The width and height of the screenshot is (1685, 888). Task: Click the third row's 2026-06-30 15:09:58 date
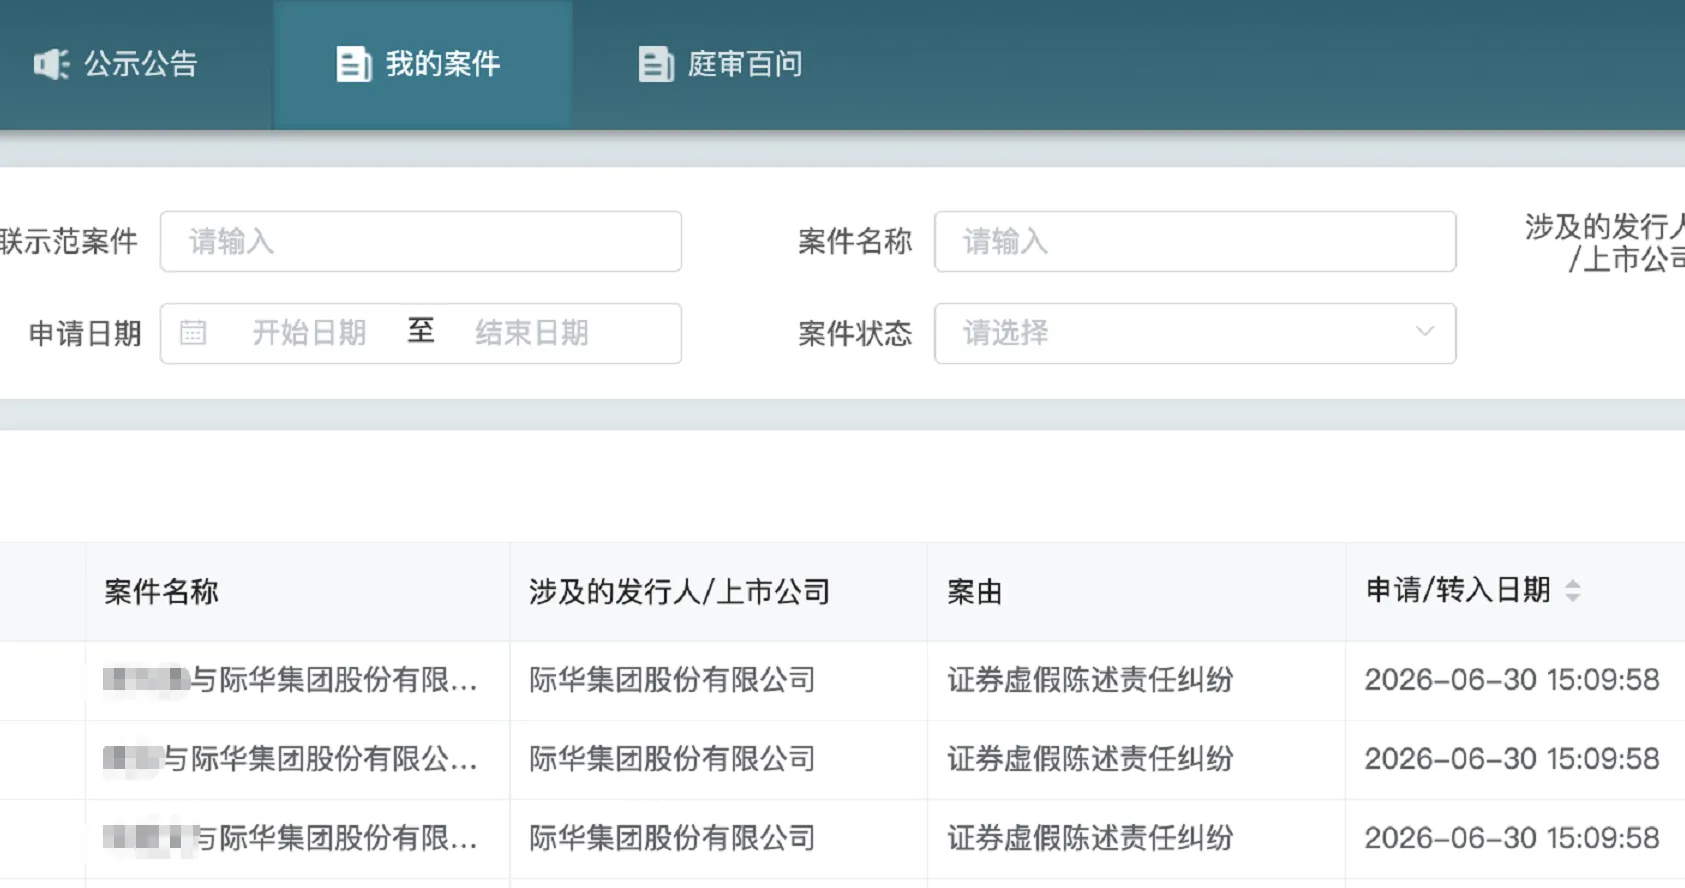coord(1512,838)
